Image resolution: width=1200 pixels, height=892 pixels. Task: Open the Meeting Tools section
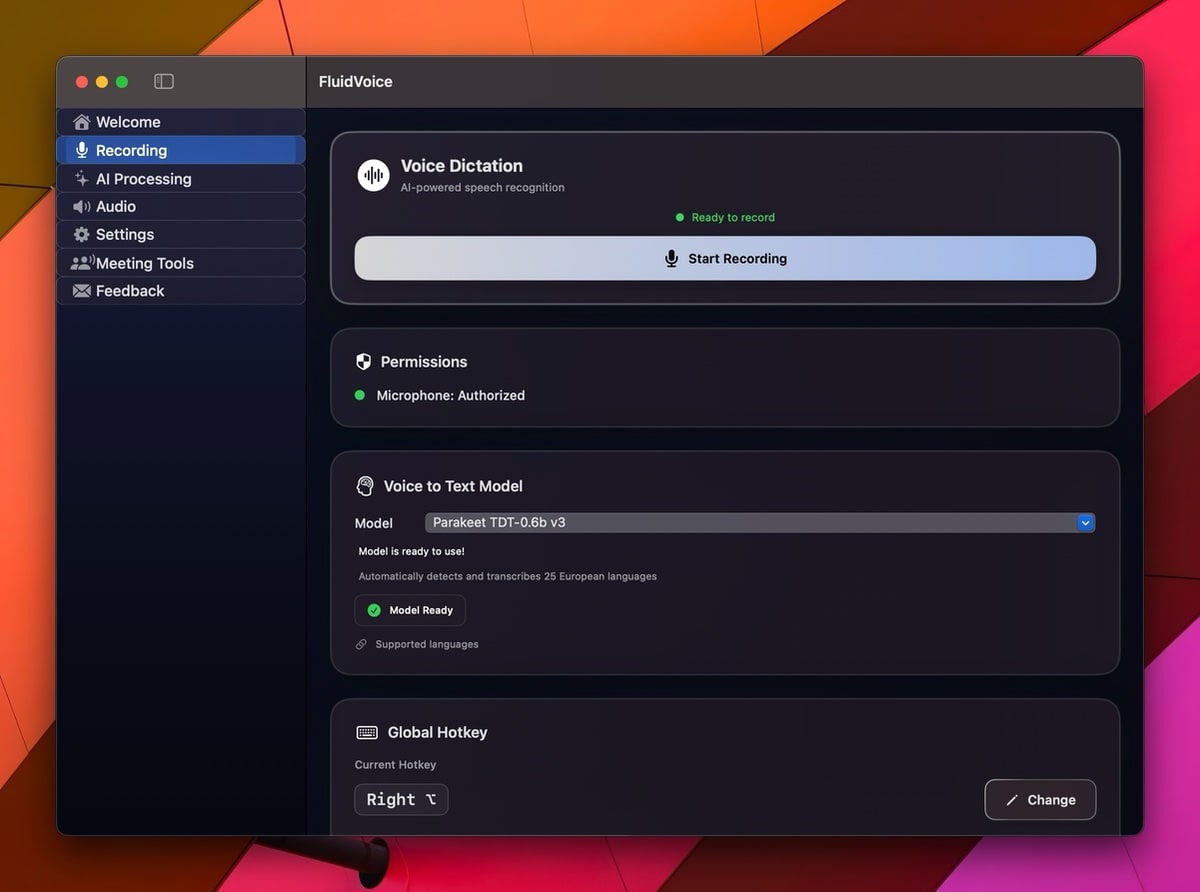[x=145, y=263]
